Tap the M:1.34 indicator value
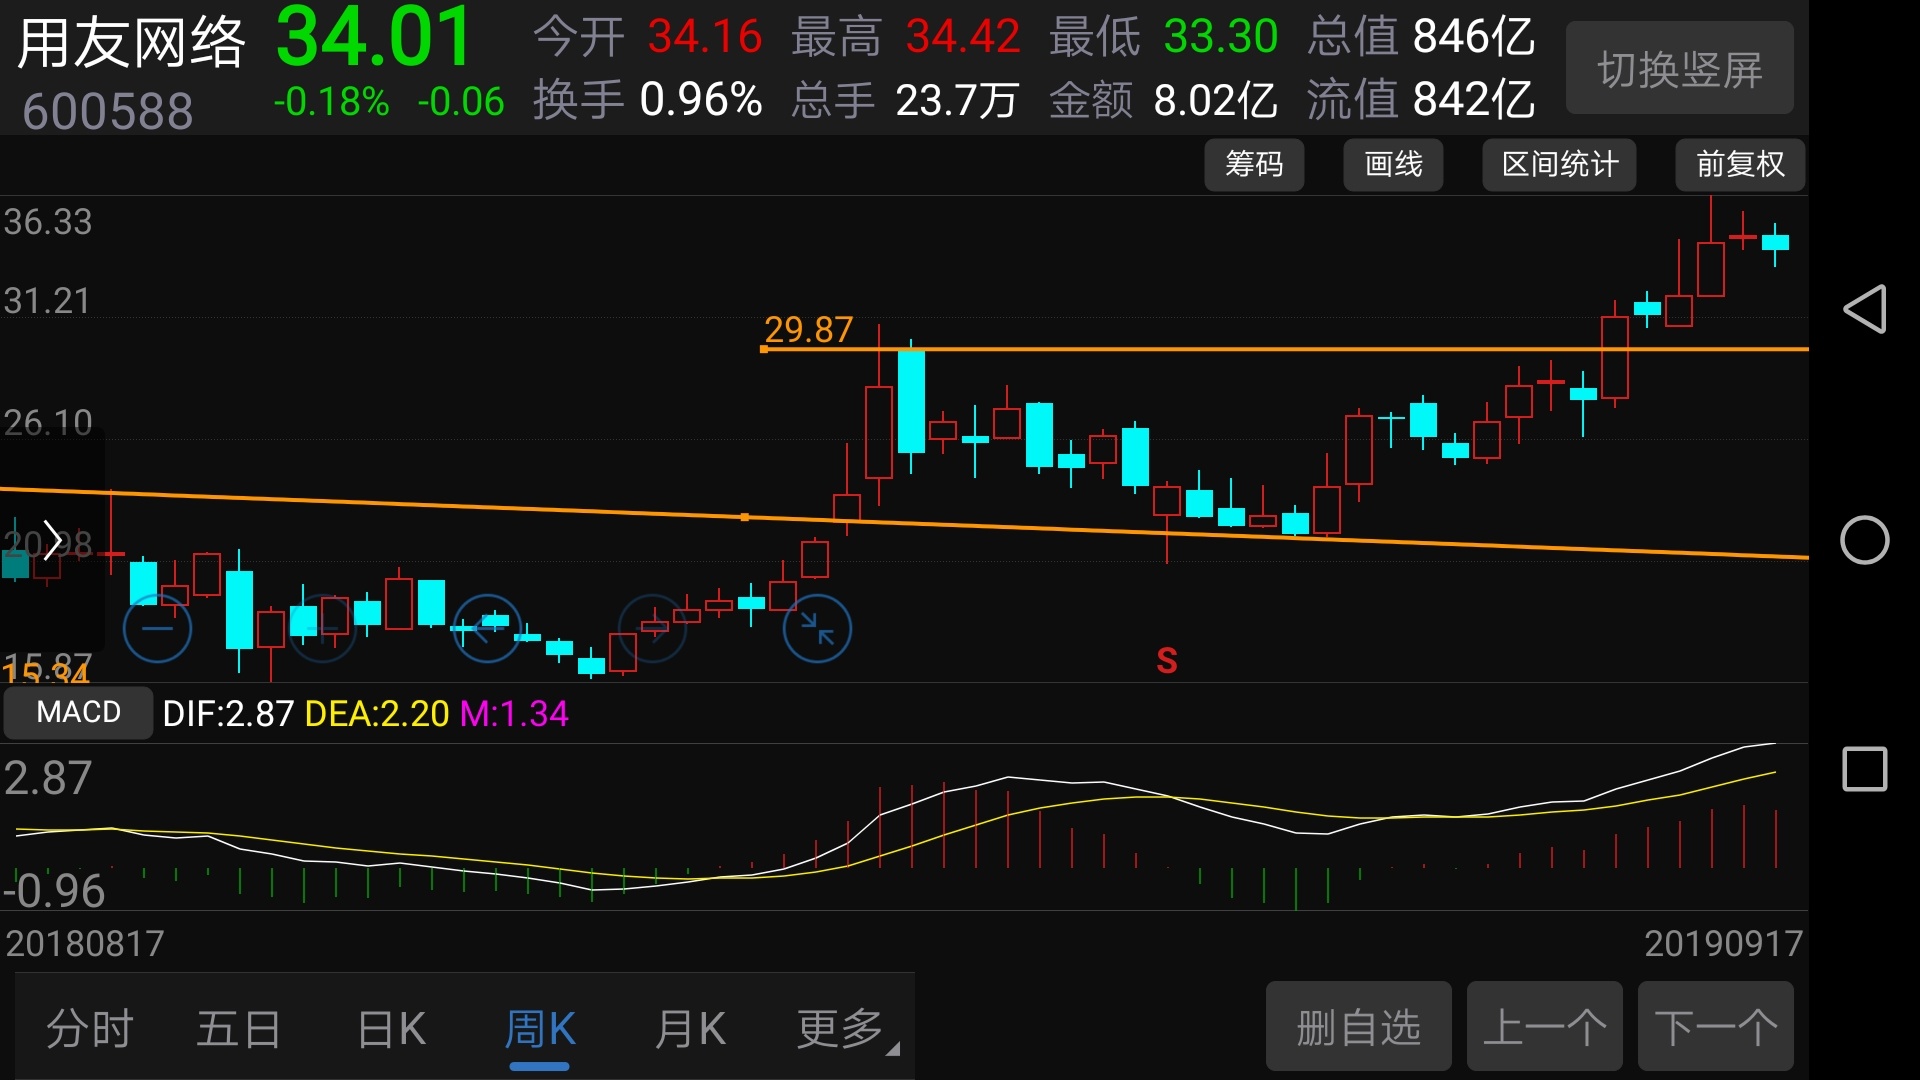The image size is (1920, 1080). (x=514, y=713)
